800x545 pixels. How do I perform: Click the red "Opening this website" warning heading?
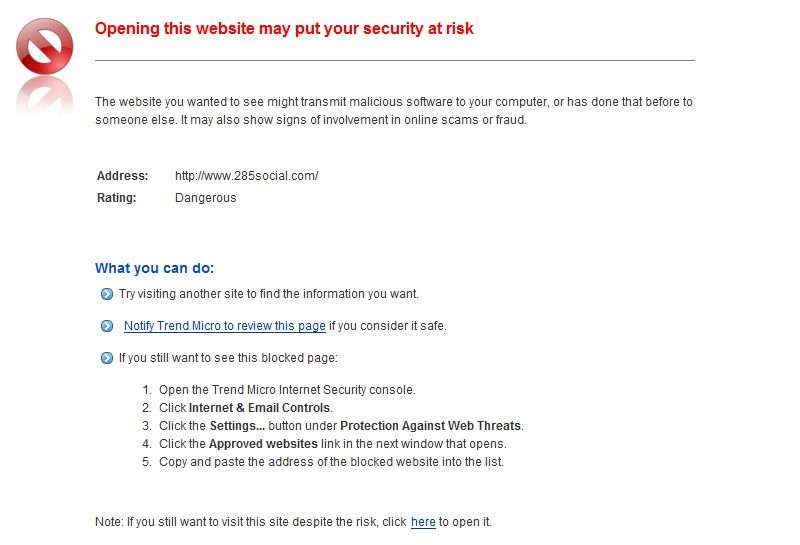pyautogui.click(x=284, y=29)
